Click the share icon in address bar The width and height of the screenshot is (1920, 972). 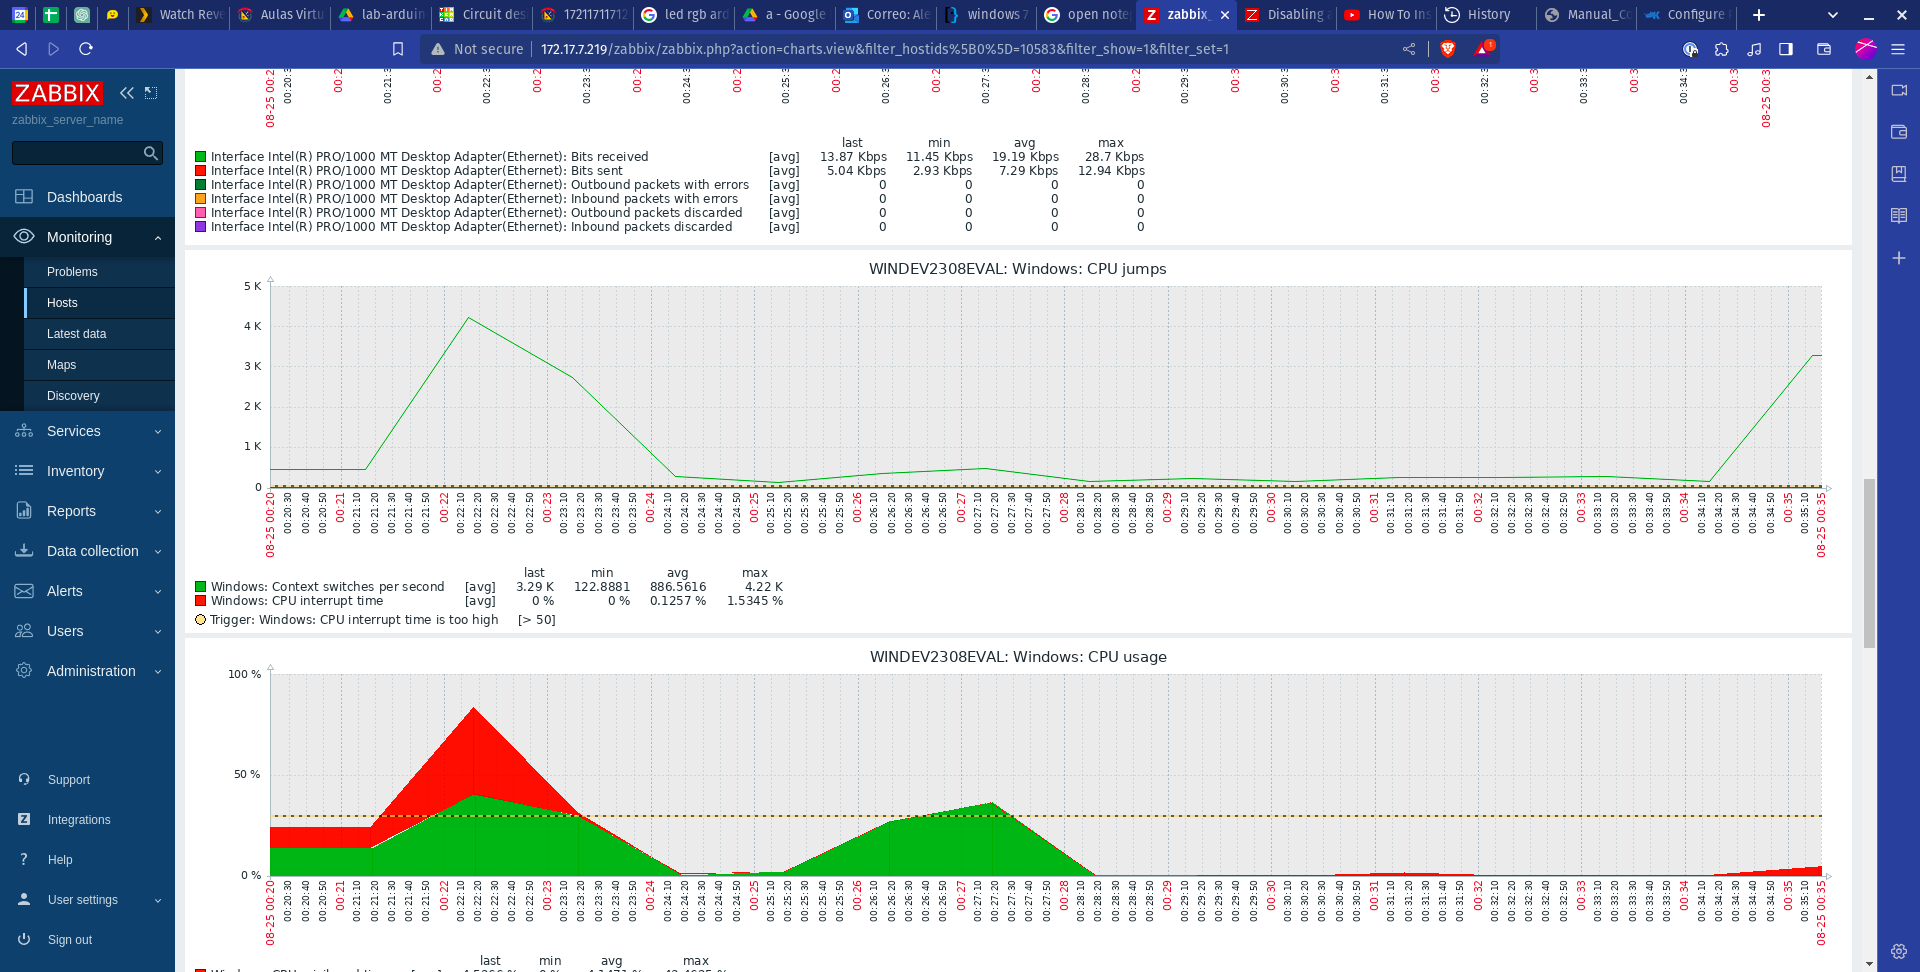(x=1409, y=49)
